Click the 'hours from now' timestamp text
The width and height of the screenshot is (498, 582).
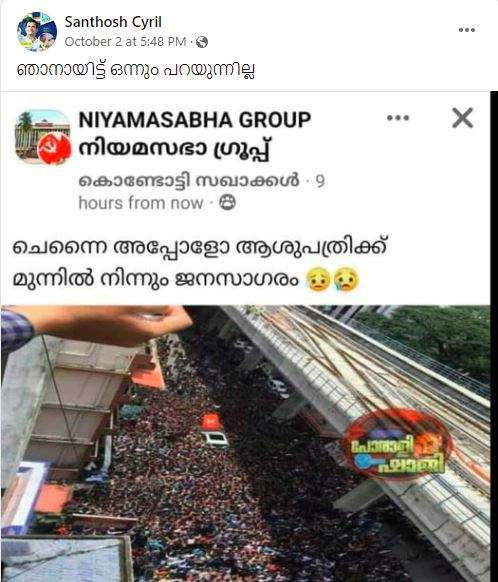click(141, 203)
